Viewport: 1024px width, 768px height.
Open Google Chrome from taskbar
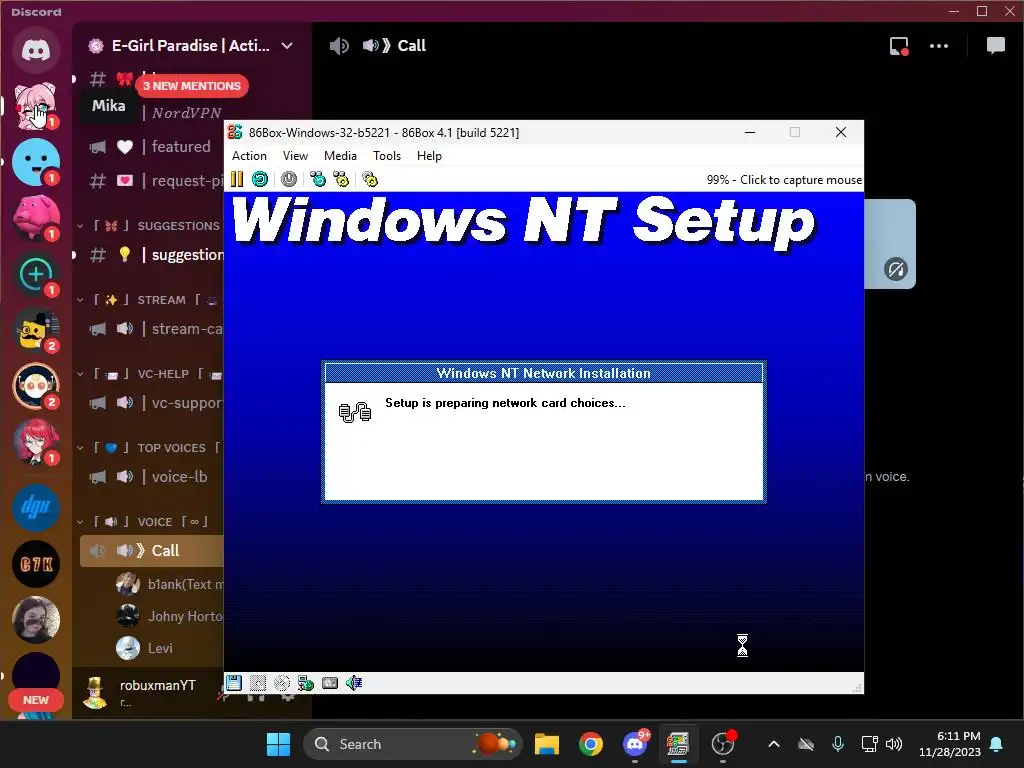(590, 744)
